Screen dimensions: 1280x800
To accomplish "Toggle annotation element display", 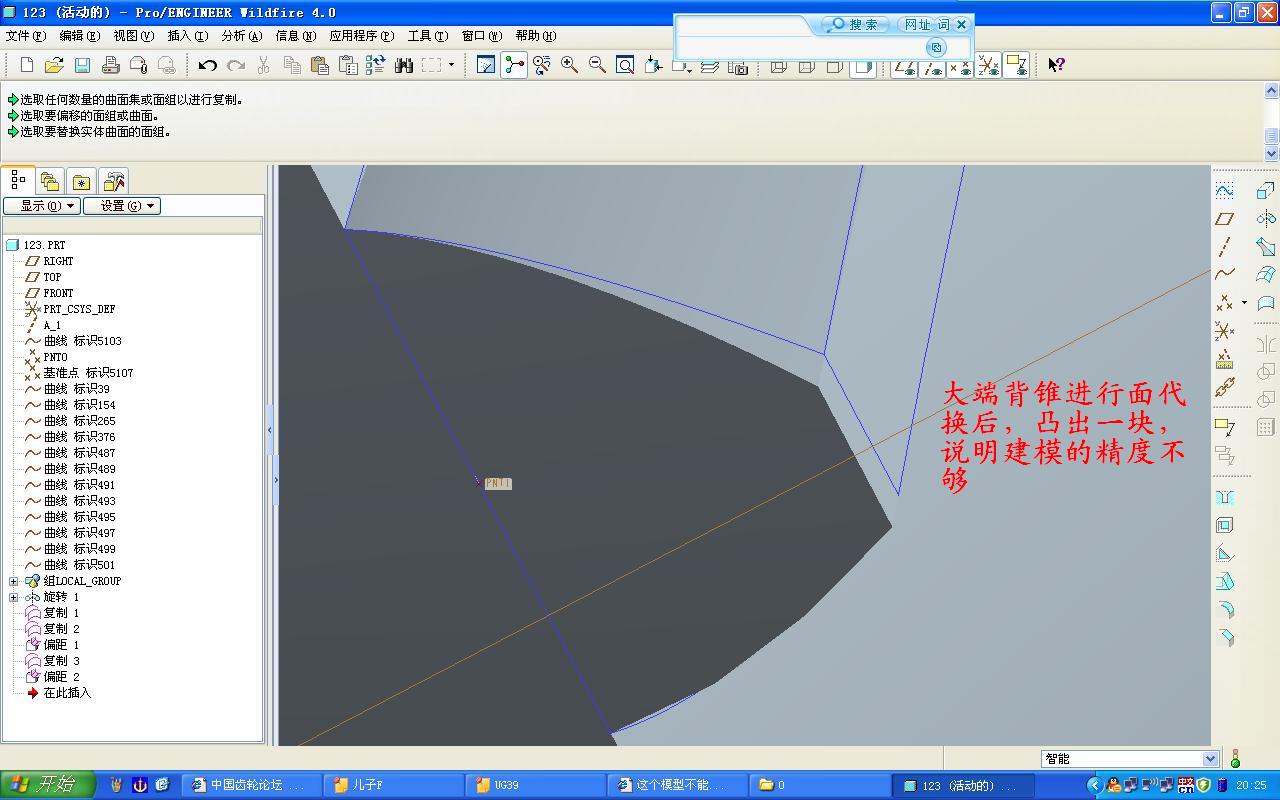I will pos(1016,65).
